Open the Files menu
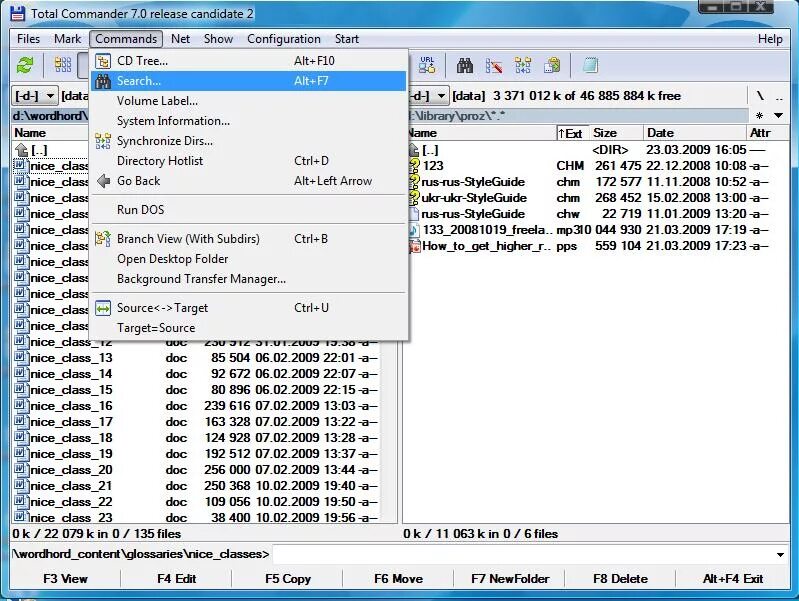 point(29,39)
